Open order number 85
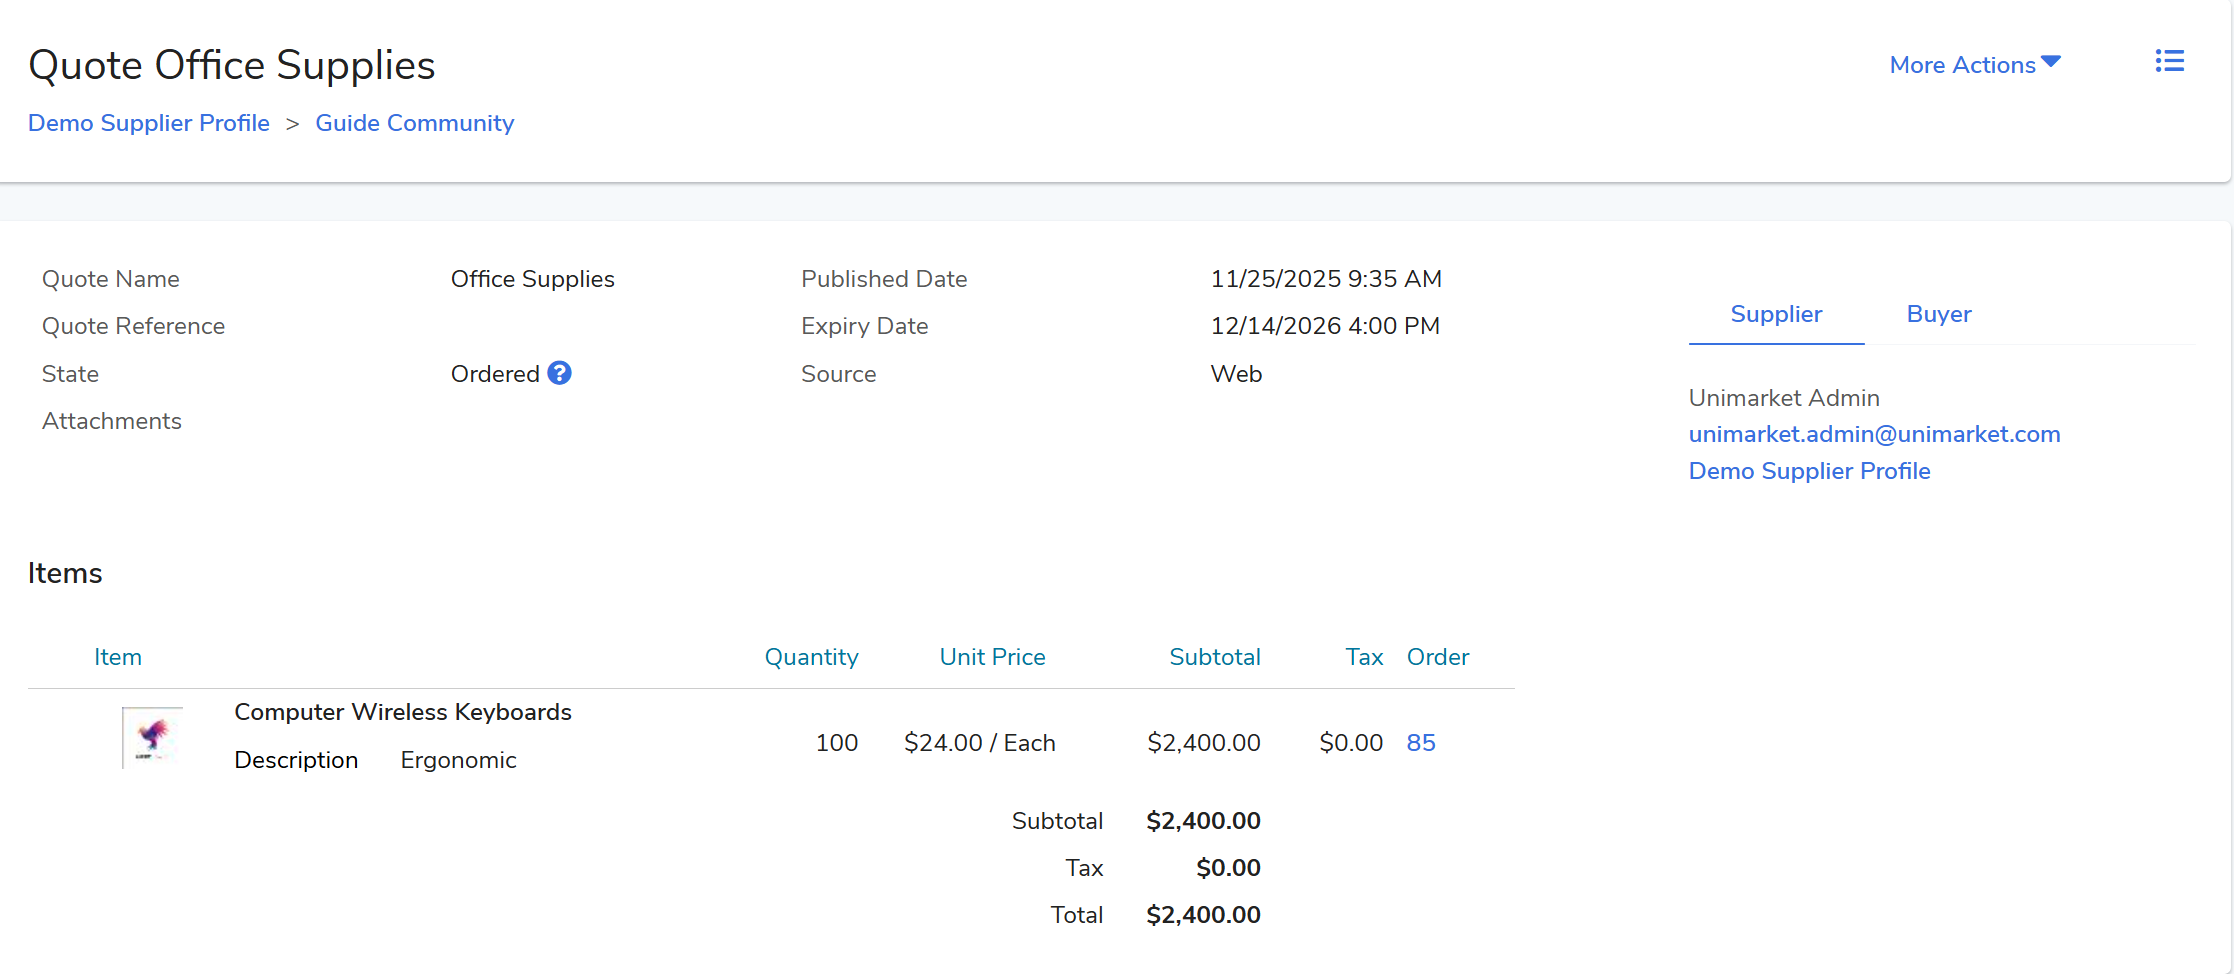This screenshot has height=974, width=2234. click(1420, 743)
